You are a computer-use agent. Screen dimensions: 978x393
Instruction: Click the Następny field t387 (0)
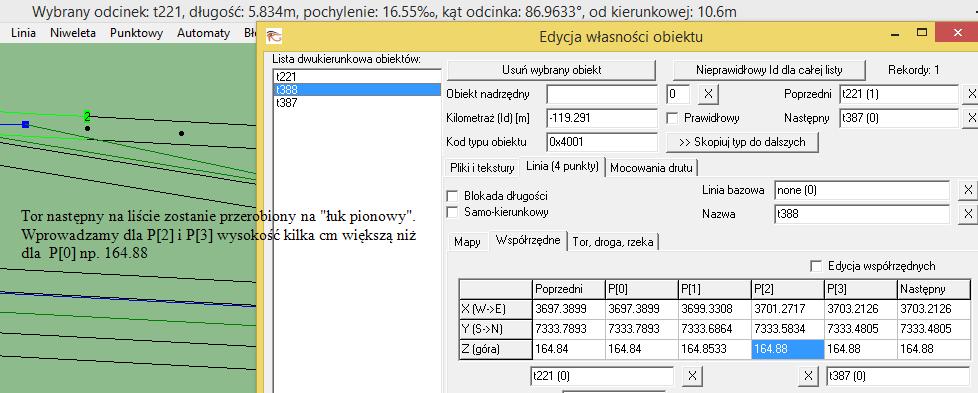click(x=899, y=118)
